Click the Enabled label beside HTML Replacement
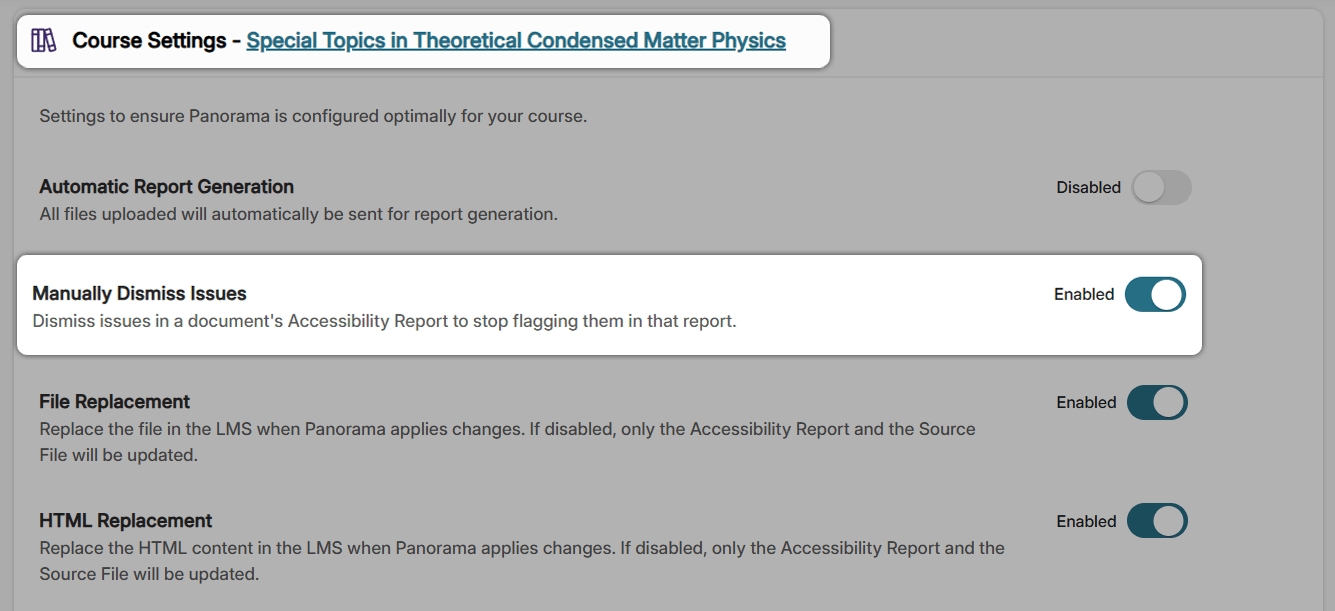The width and height of the screenshot is (1335, 611). 1086,521
